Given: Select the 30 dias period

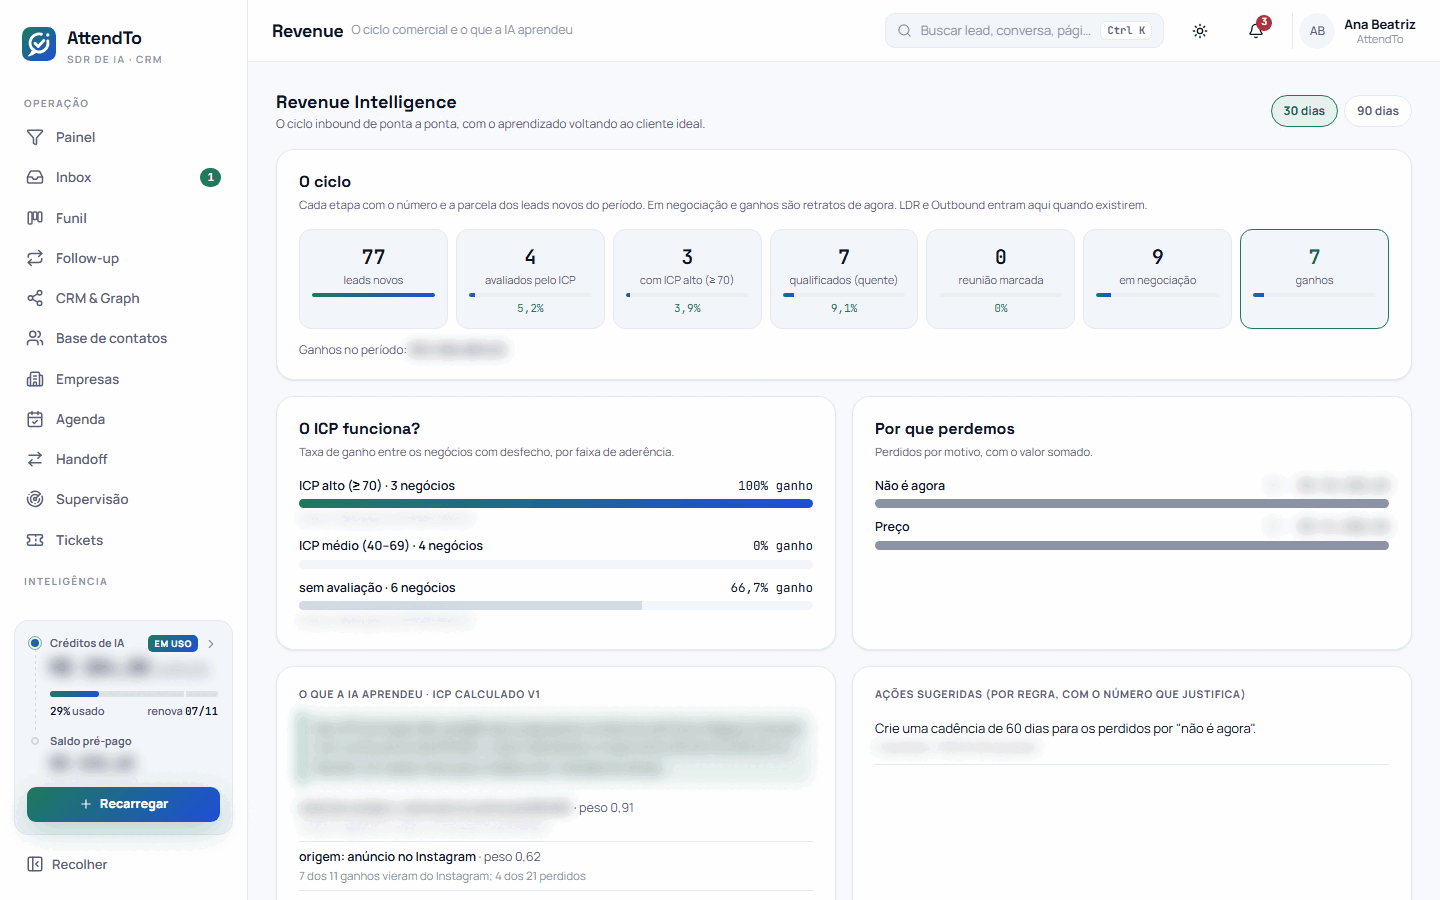Looking at the screenshot, I should pos(1304,111).
